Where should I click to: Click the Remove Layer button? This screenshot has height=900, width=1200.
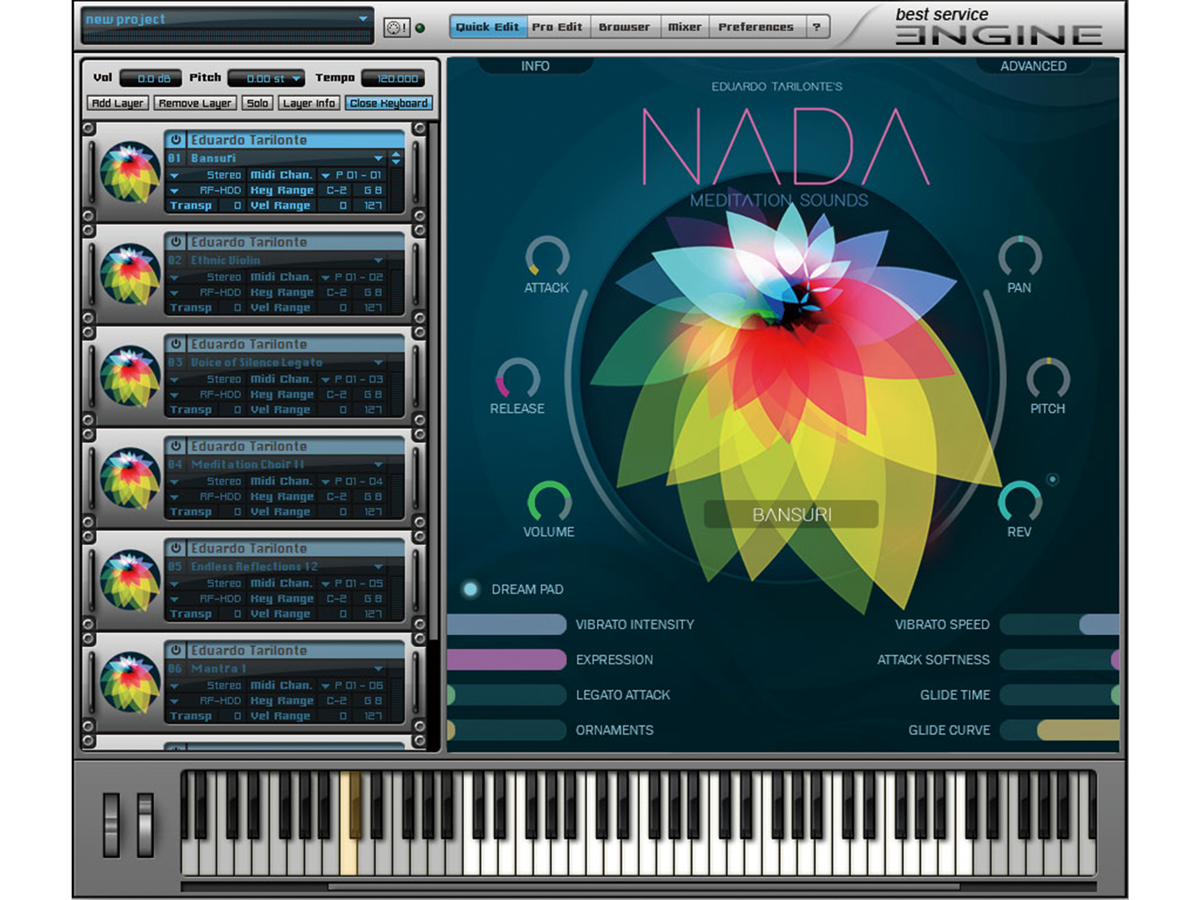(x=196, y=103)
